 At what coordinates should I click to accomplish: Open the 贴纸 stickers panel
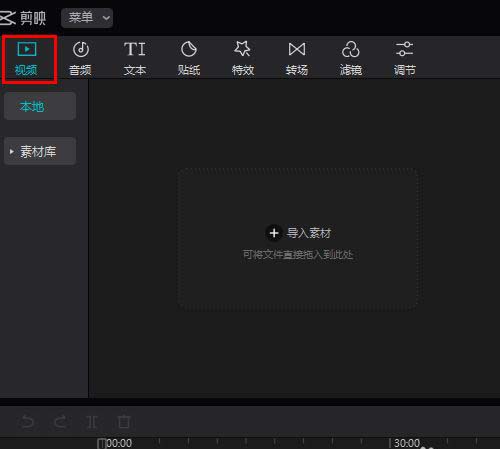click(189, 58)
